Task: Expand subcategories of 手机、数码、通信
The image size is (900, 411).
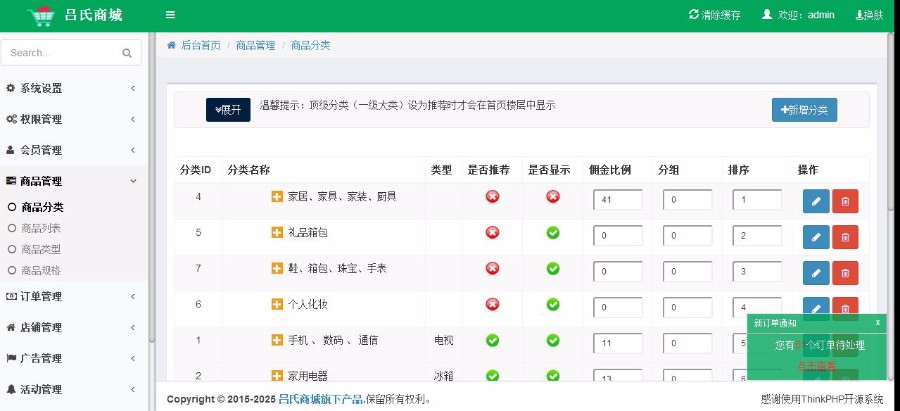Action: pos(277,340)
